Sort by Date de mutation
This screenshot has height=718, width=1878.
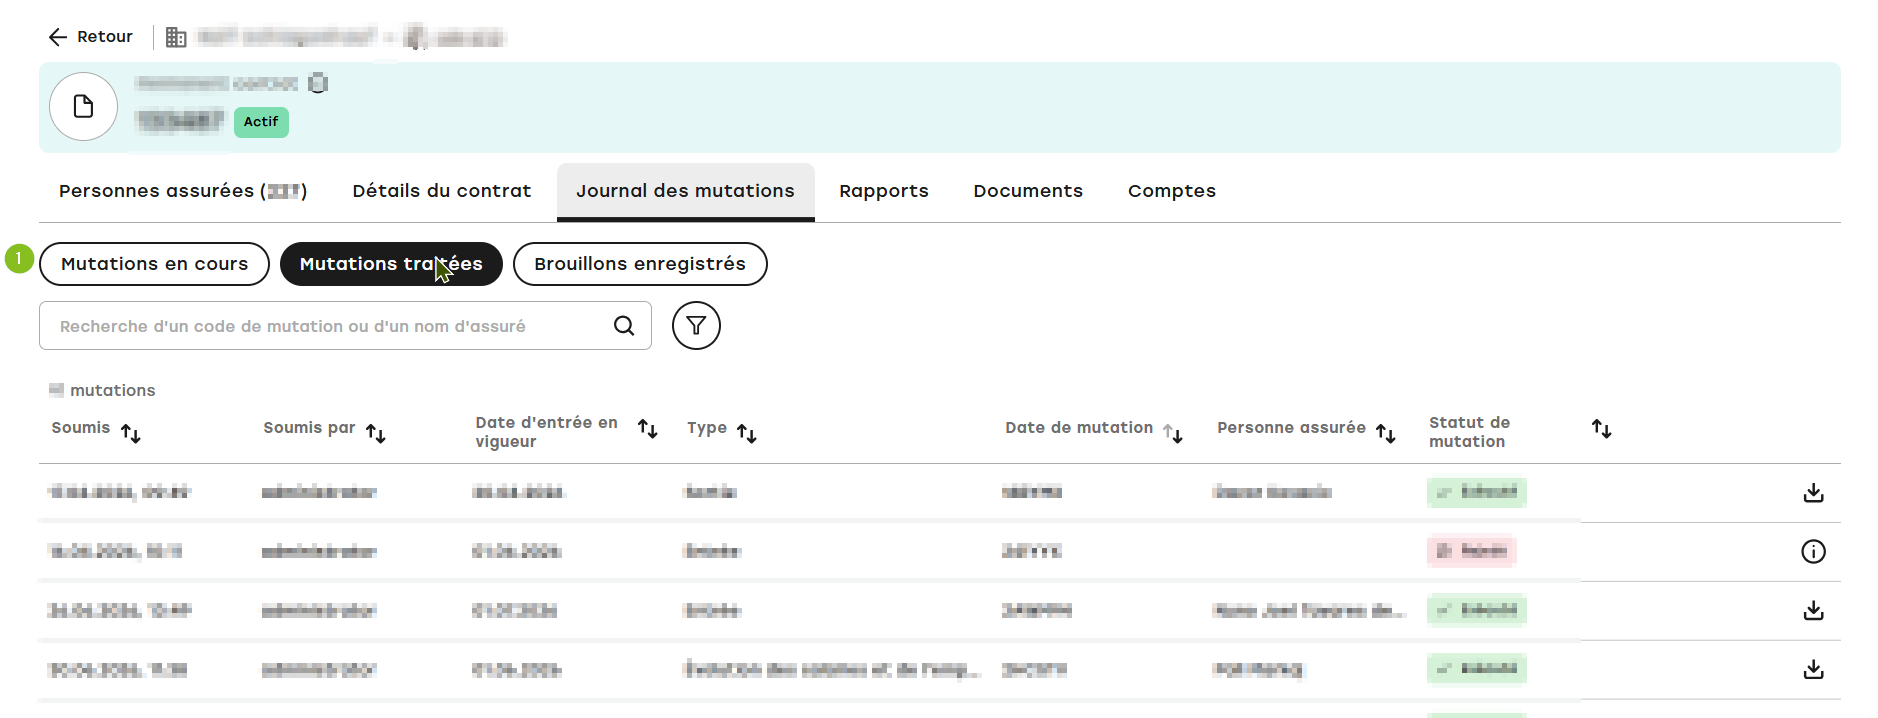pos(1173,433)
